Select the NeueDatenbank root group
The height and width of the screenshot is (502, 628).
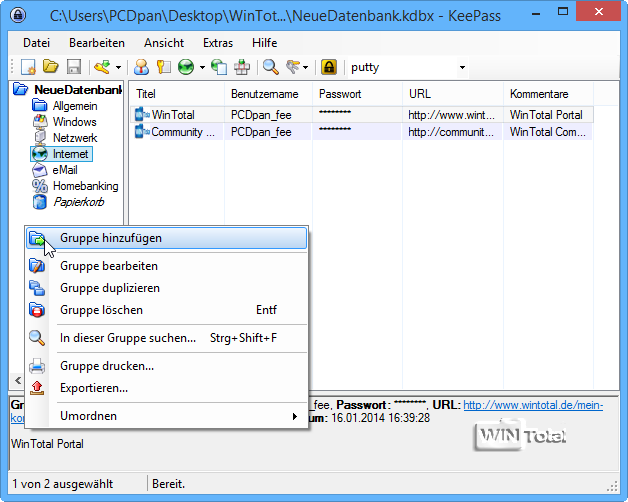tap(78, 90)
